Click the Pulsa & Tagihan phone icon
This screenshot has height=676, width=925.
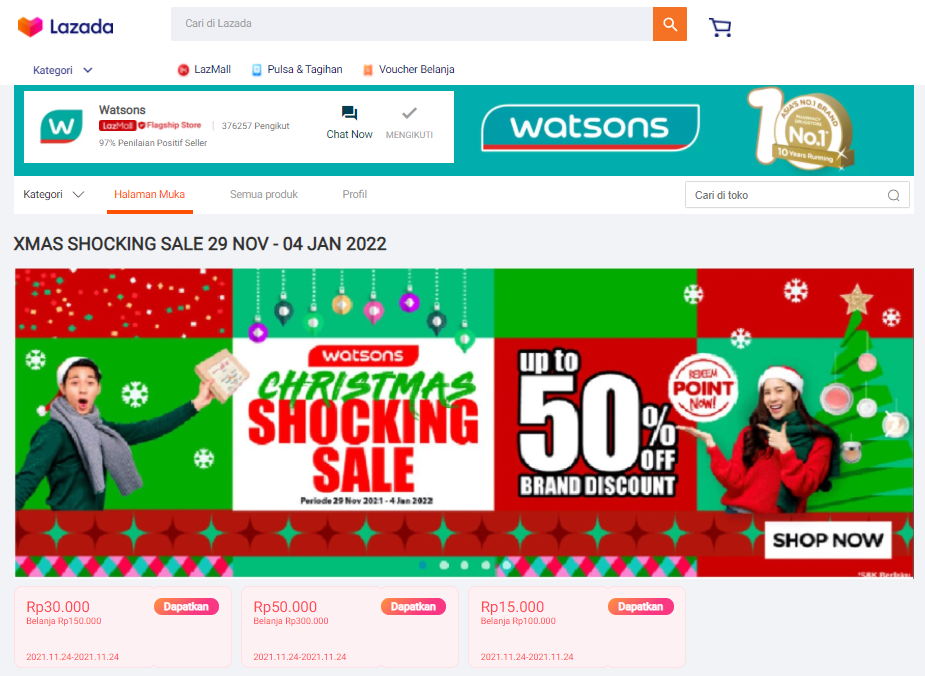click(x=257, y=70)
